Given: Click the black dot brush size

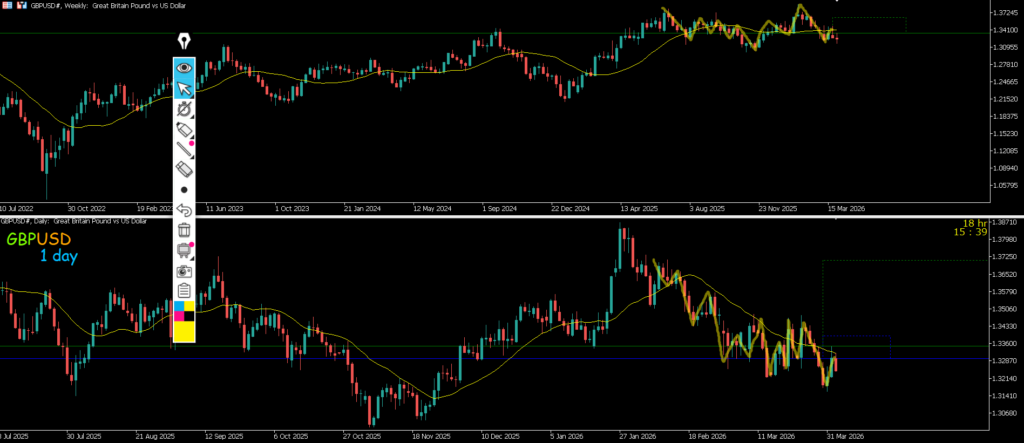Looking at the screenshot, I should [184, 189].
